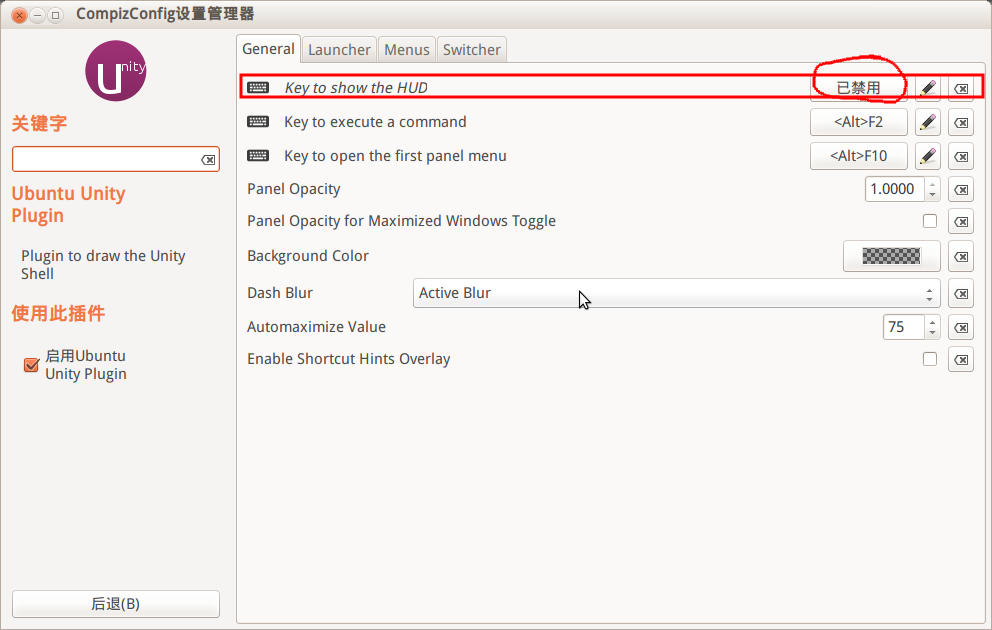Viewport: 992px width, 630px height.
Task: Click the edit pencil for first panel menu key
Action: (x=927, y=156)
